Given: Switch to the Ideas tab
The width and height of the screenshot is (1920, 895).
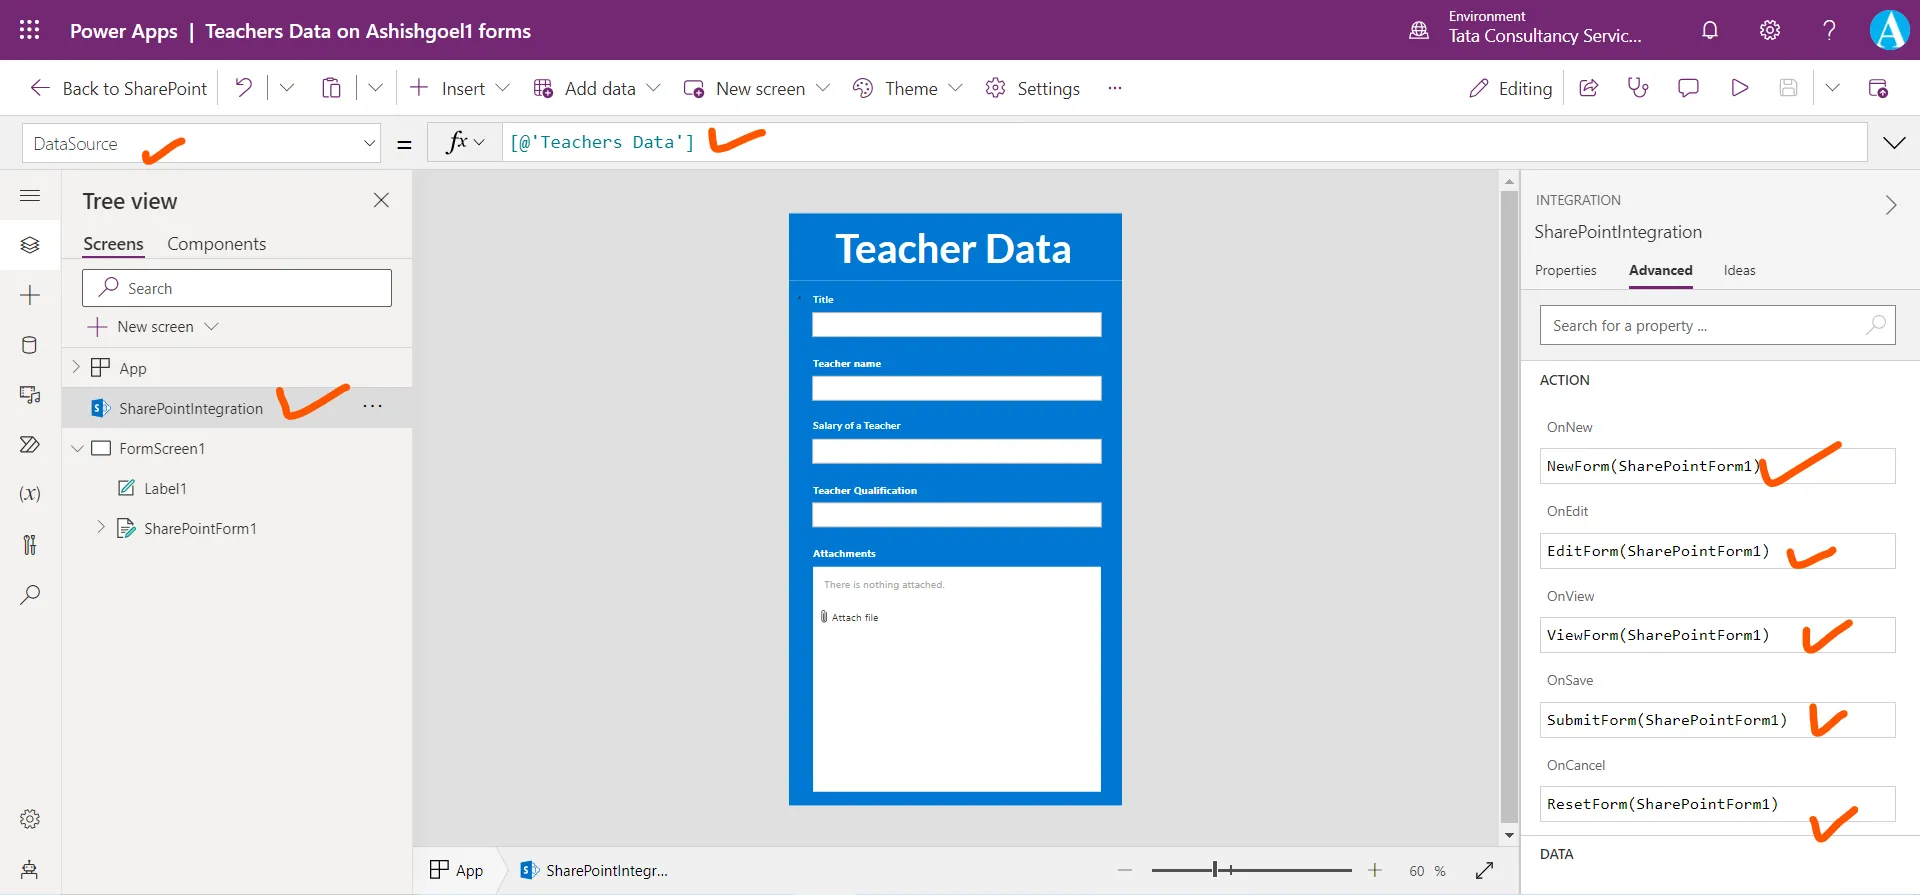Looking at the screenshot, I should tap(1739, 270).
